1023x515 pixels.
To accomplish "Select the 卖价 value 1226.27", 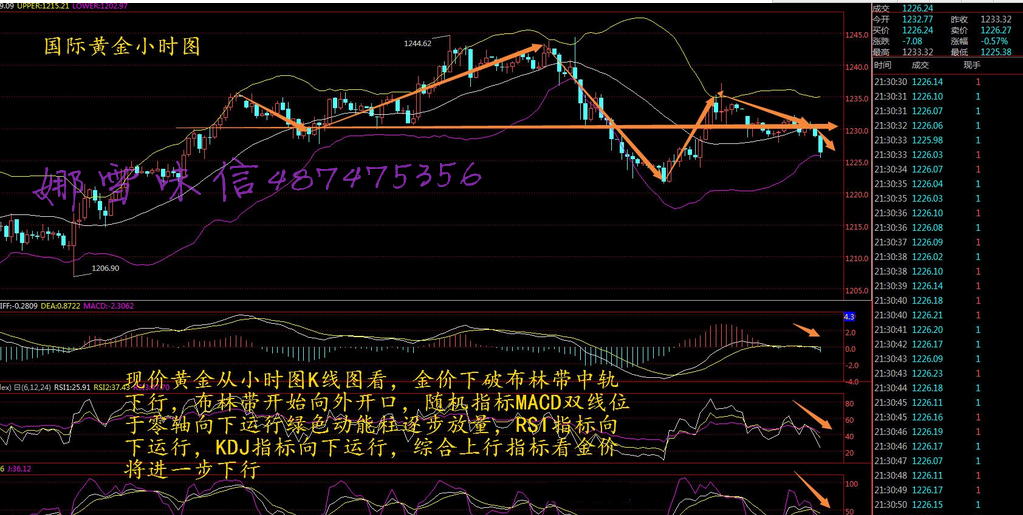I will pos(994,29).
